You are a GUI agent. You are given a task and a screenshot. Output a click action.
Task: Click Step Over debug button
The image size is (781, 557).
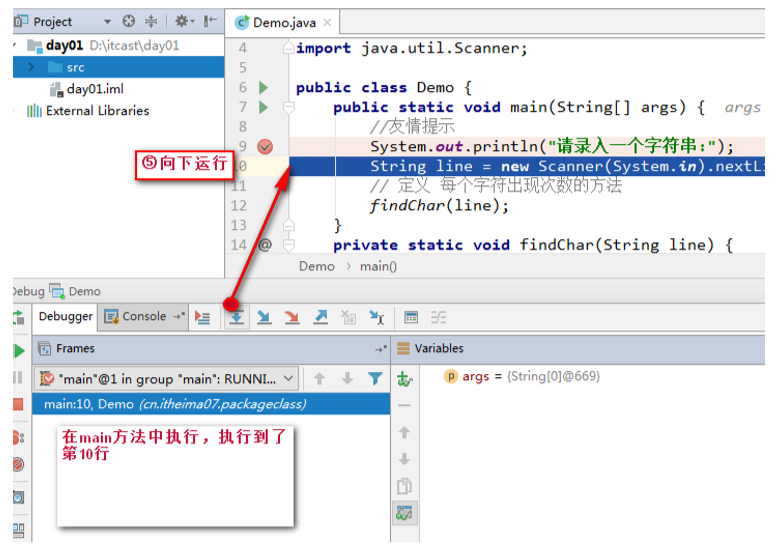click(x=237, y=317)
